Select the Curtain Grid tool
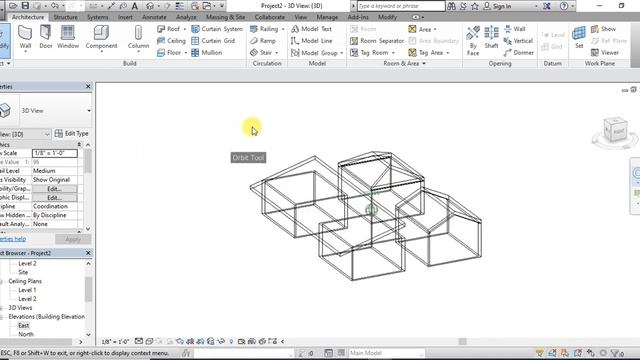The image size is (640, 360). (x=213, y=41)
